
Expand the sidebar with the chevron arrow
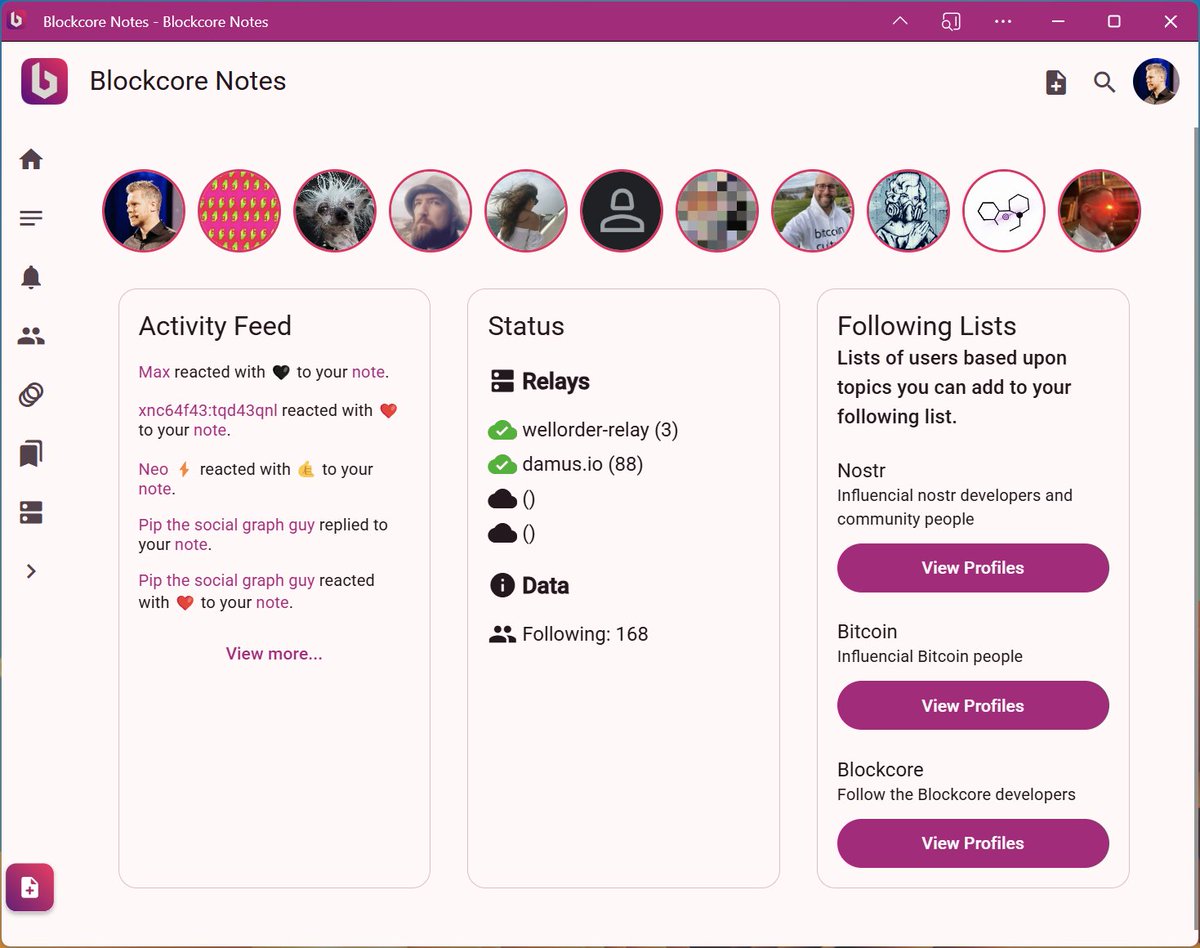[x=30, y=571]
